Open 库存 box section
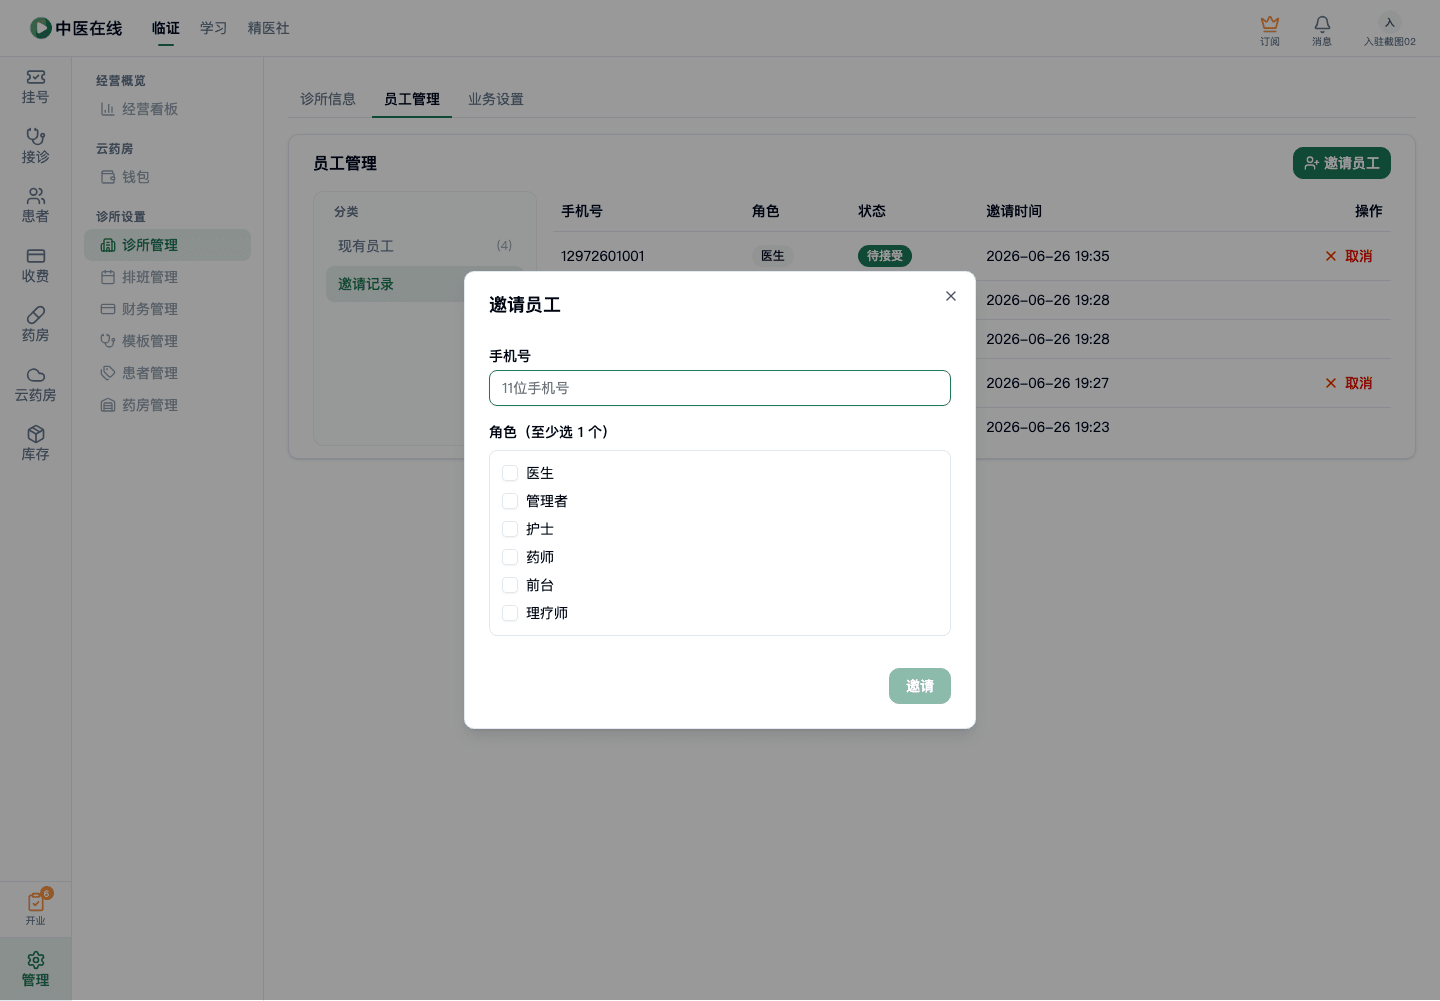Screen dimensions: 1440x1001 (x=36, y=444)
